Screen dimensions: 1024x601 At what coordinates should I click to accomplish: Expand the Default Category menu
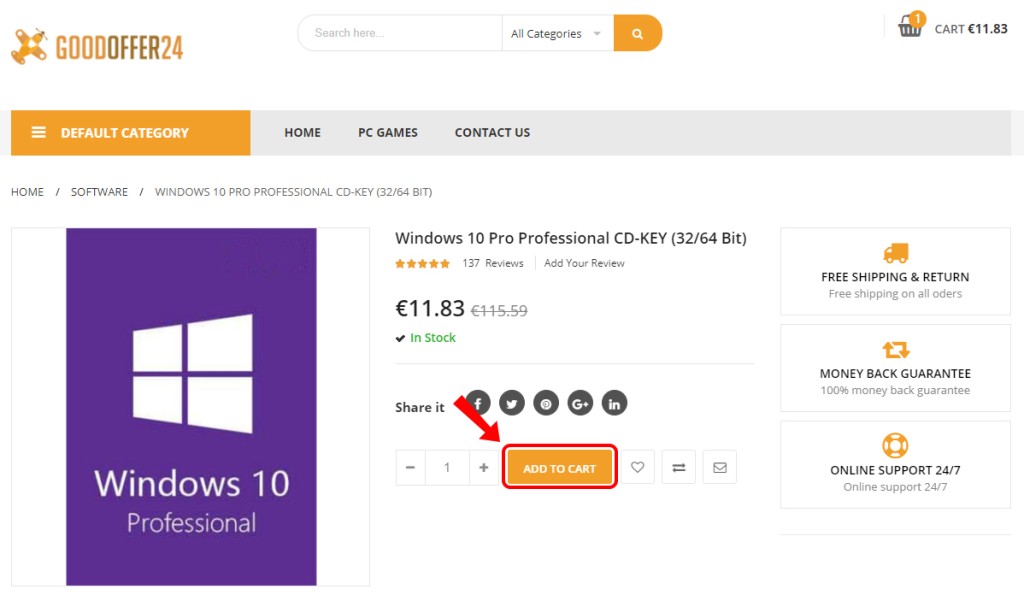pyautogui.click(x=131, y=133)
